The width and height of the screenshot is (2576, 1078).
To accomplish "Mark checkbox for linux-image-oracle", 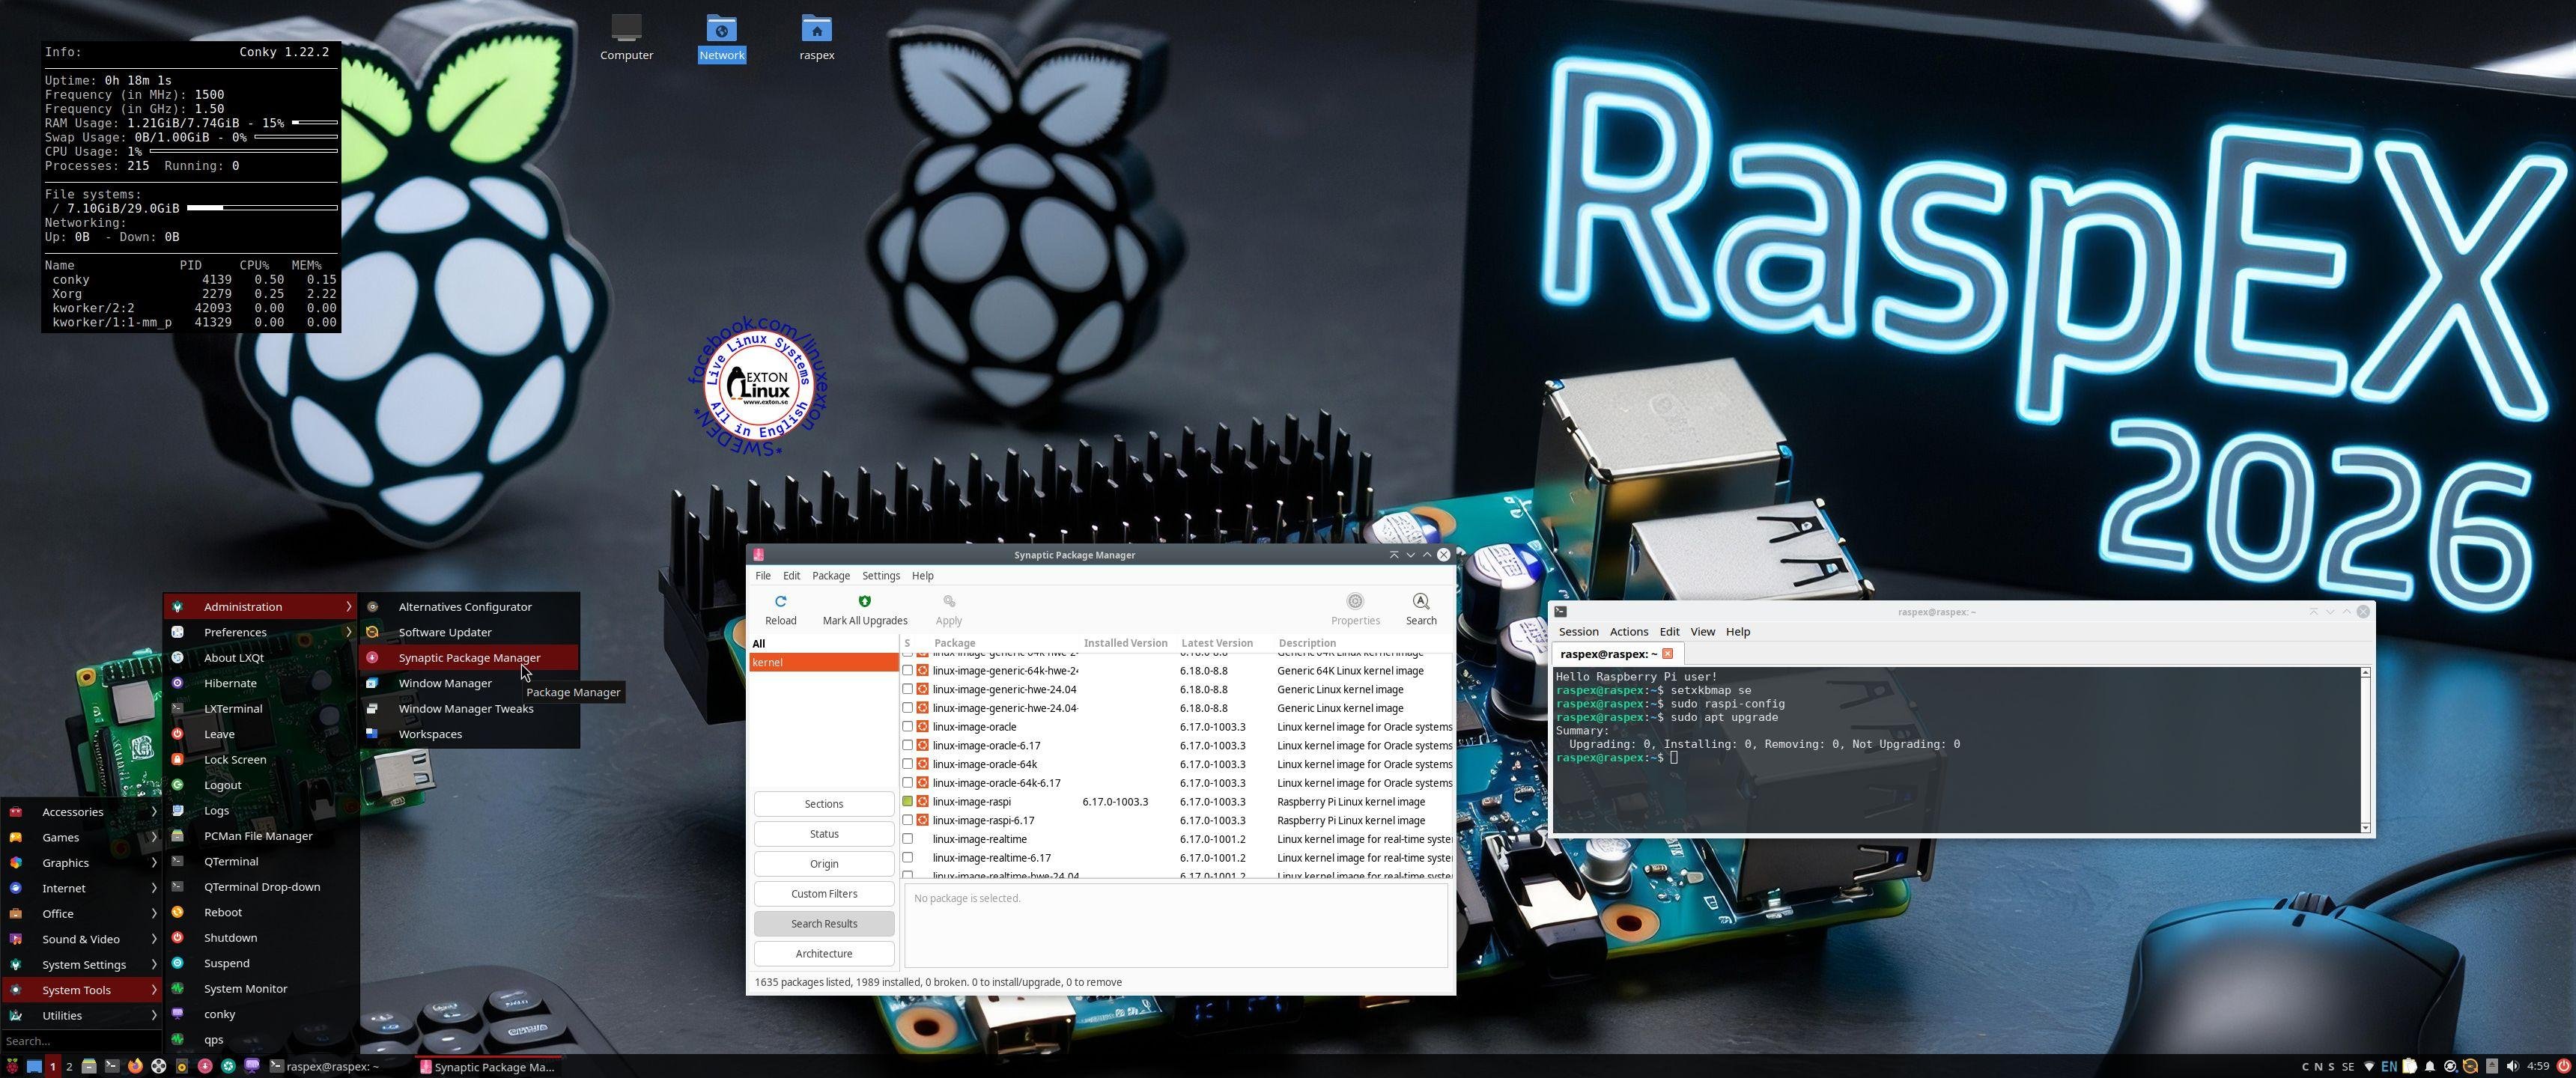I will click(x=907, y=727).
